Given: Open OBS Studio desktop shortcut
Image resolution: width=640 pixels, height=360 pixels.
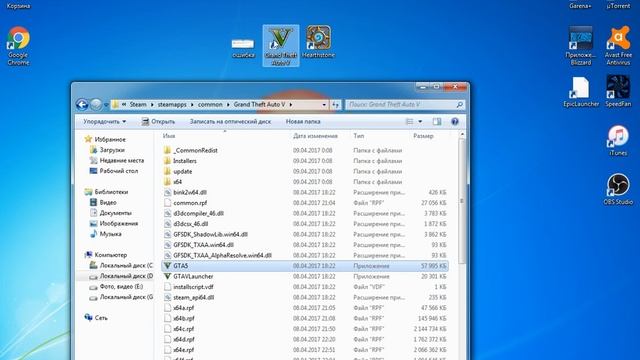Looking at the screenshot, I should 618,189.
